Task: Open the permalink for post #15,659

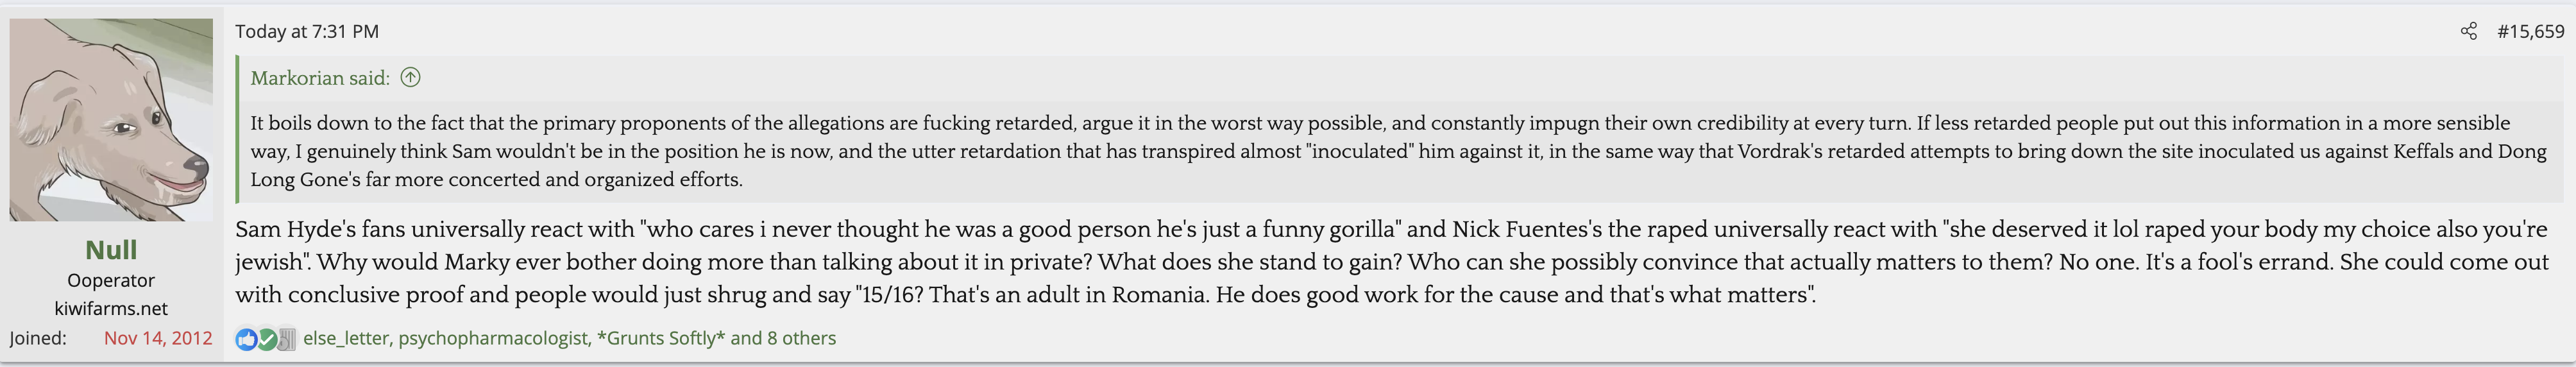Action: click(x=2530, y=31)
